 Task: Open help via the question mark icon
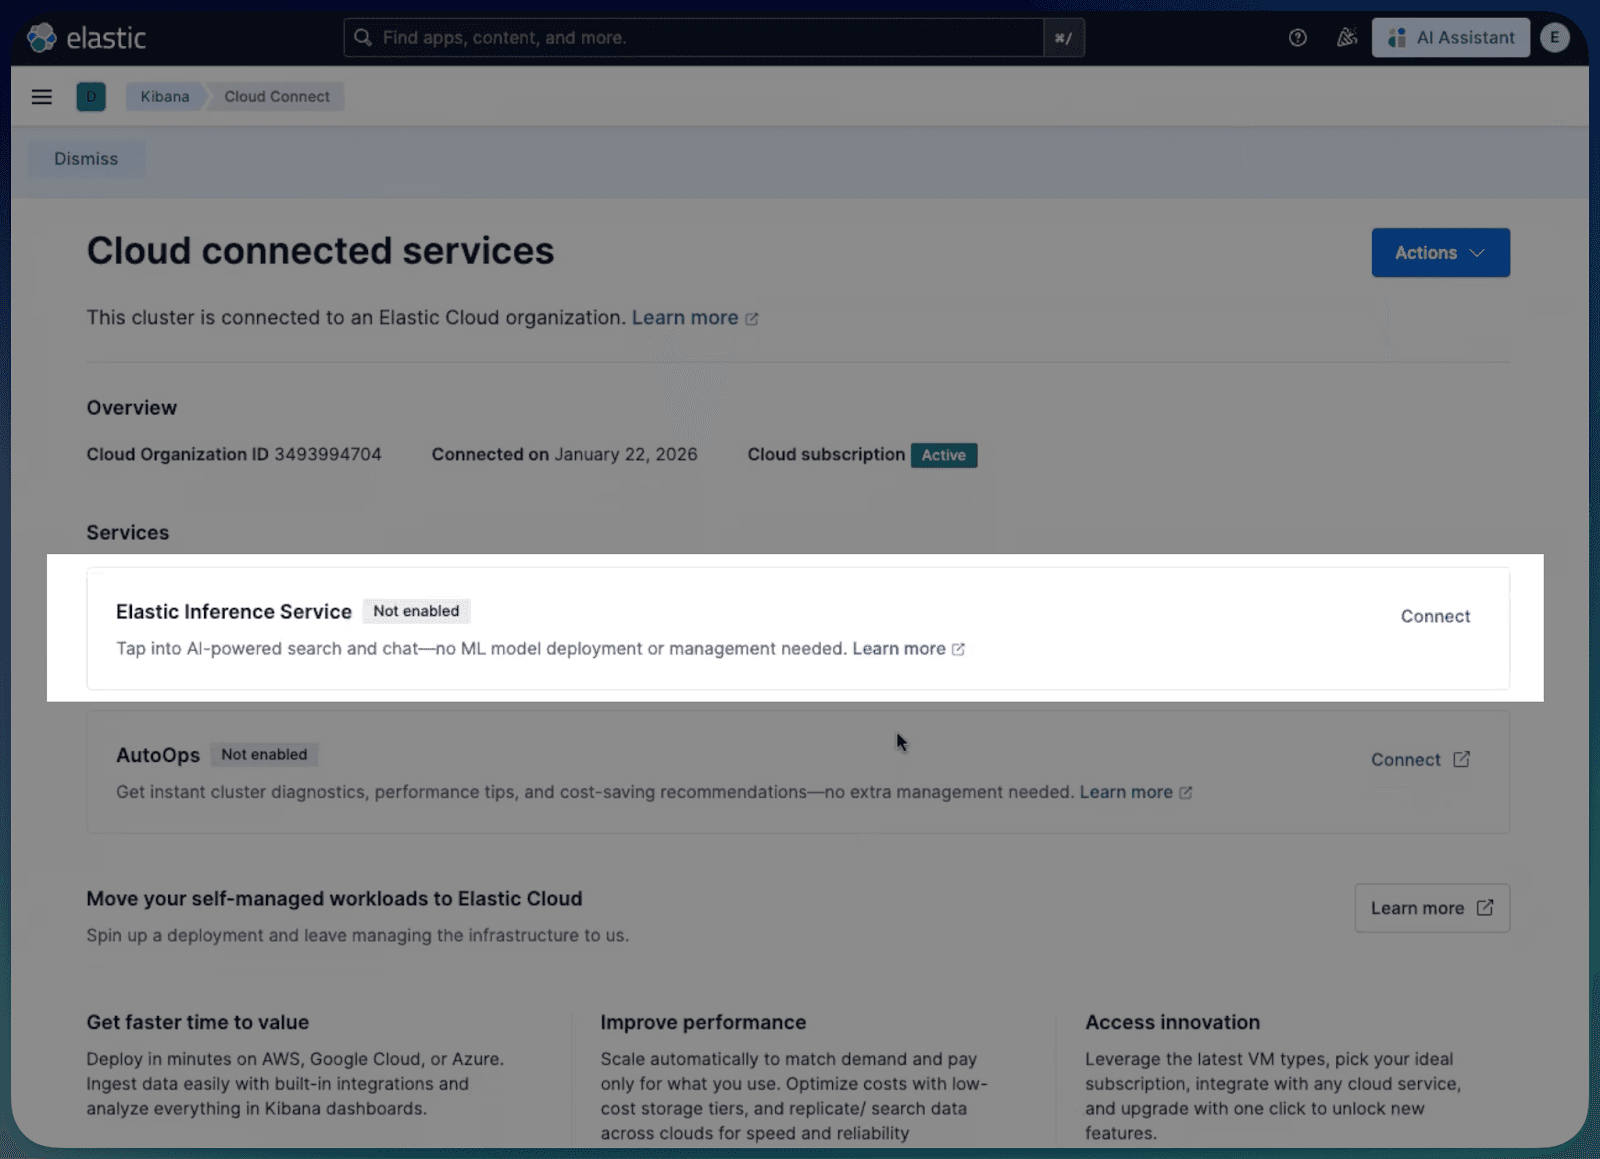pyautogui.click(x=1297, y=37)
